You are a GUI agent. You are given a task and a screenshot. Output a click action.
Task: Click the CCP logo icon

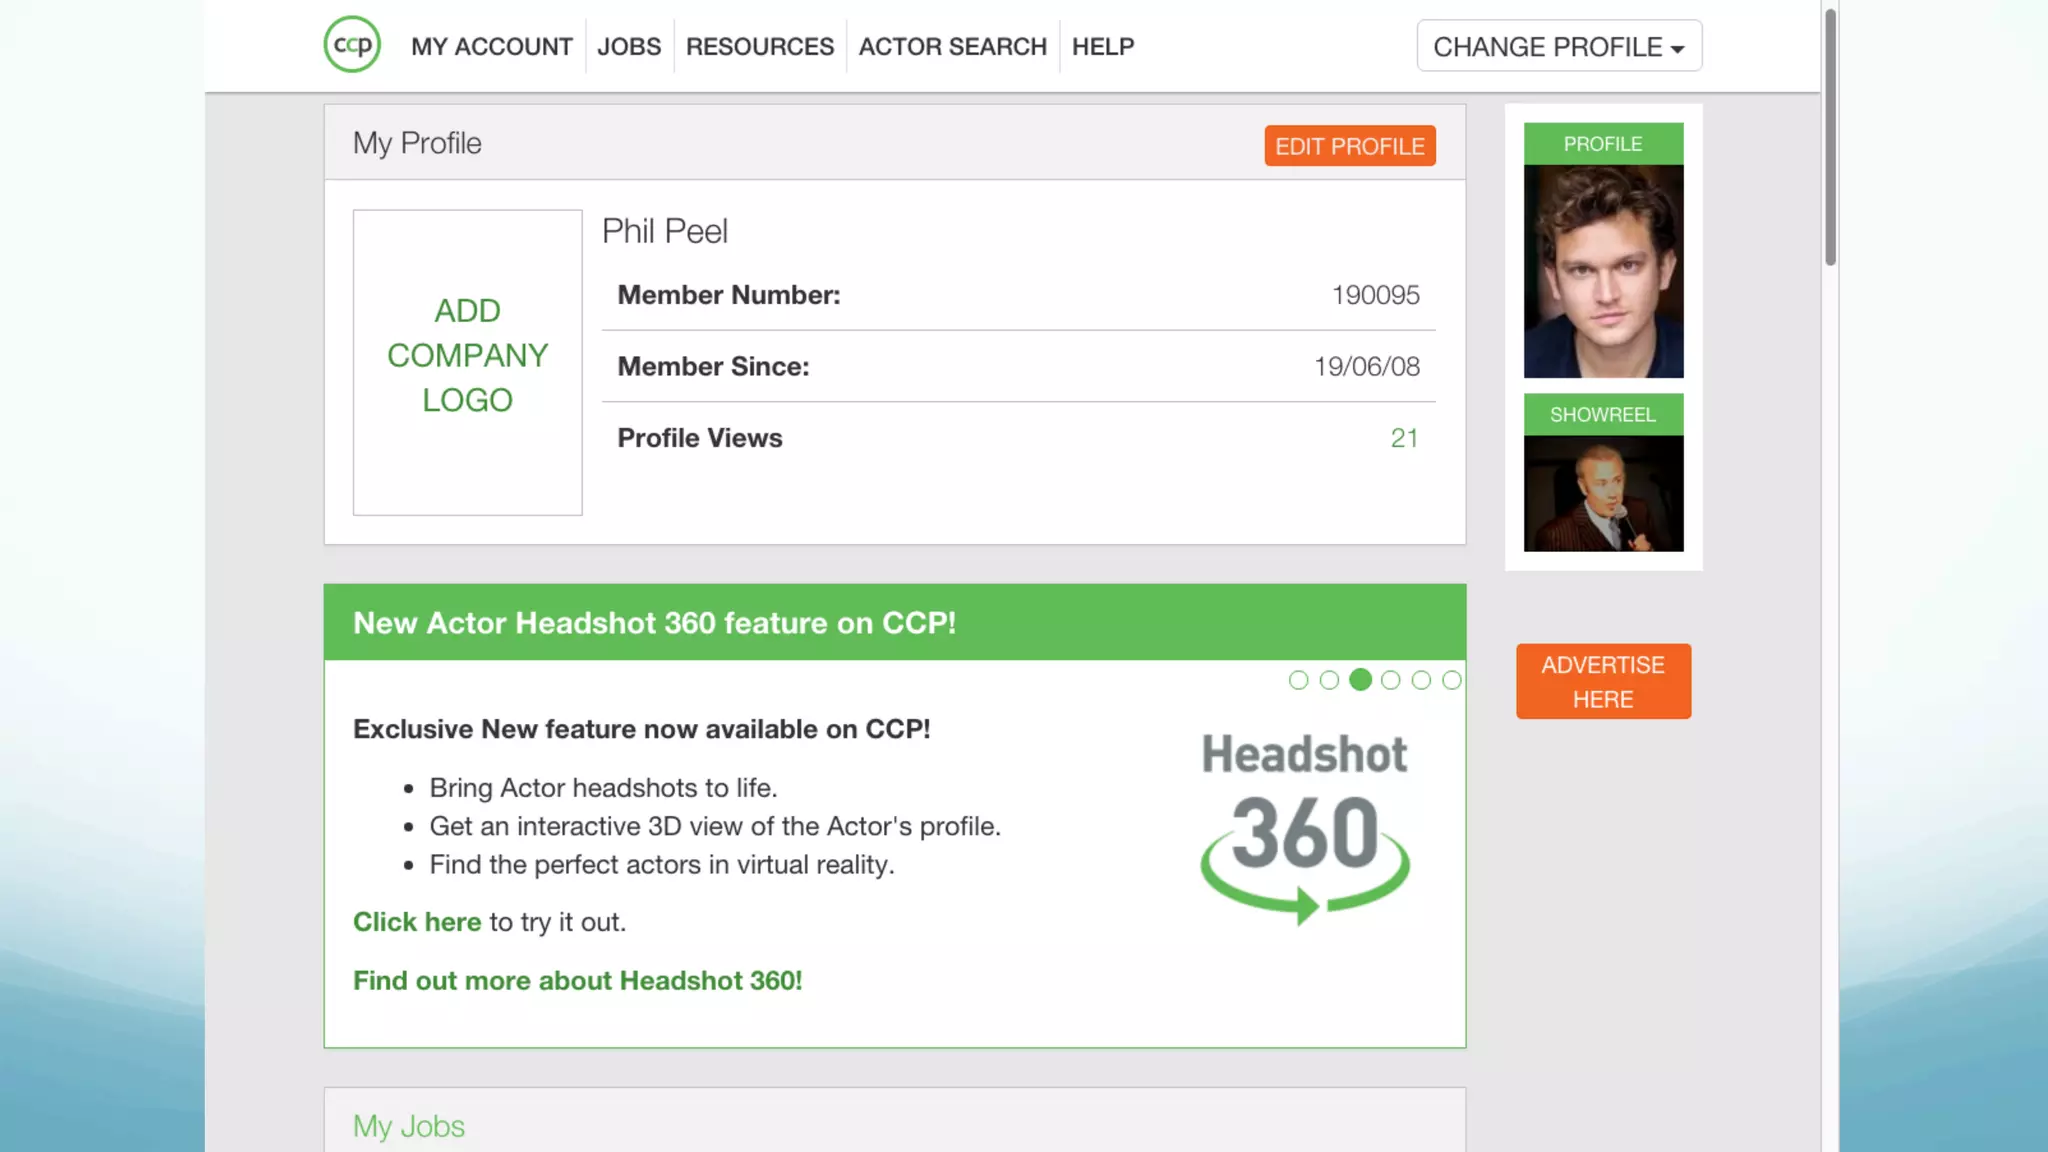(x=352, y=45)
